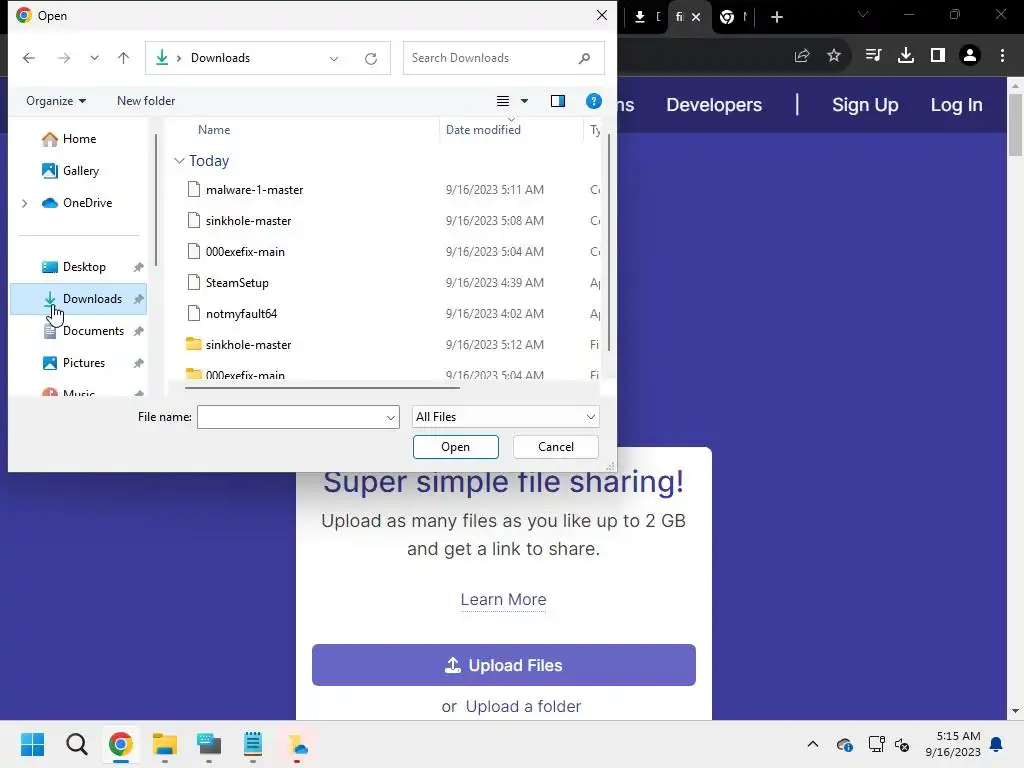Screen dimensions: 1024x768
Task: Click the Sign Up link
Action: pos(865,105)
